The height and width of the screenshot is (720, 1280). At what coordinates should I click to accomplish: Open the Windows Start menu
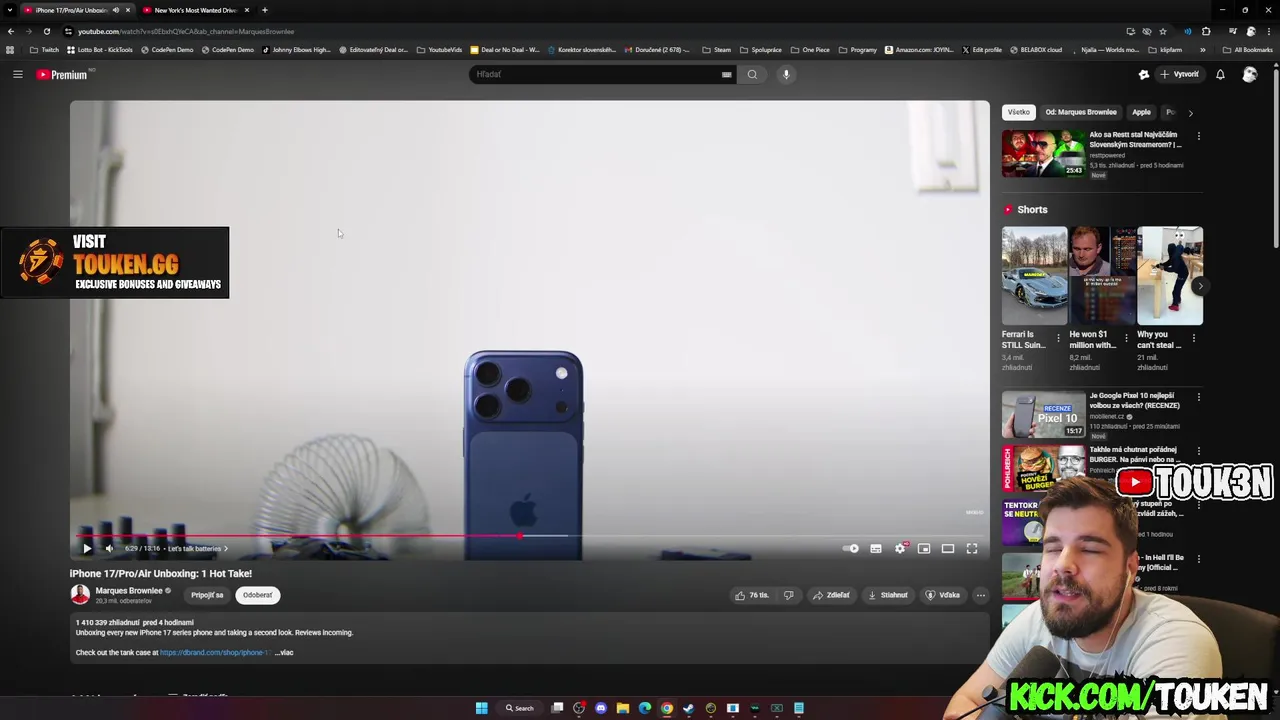click(481, 708)
